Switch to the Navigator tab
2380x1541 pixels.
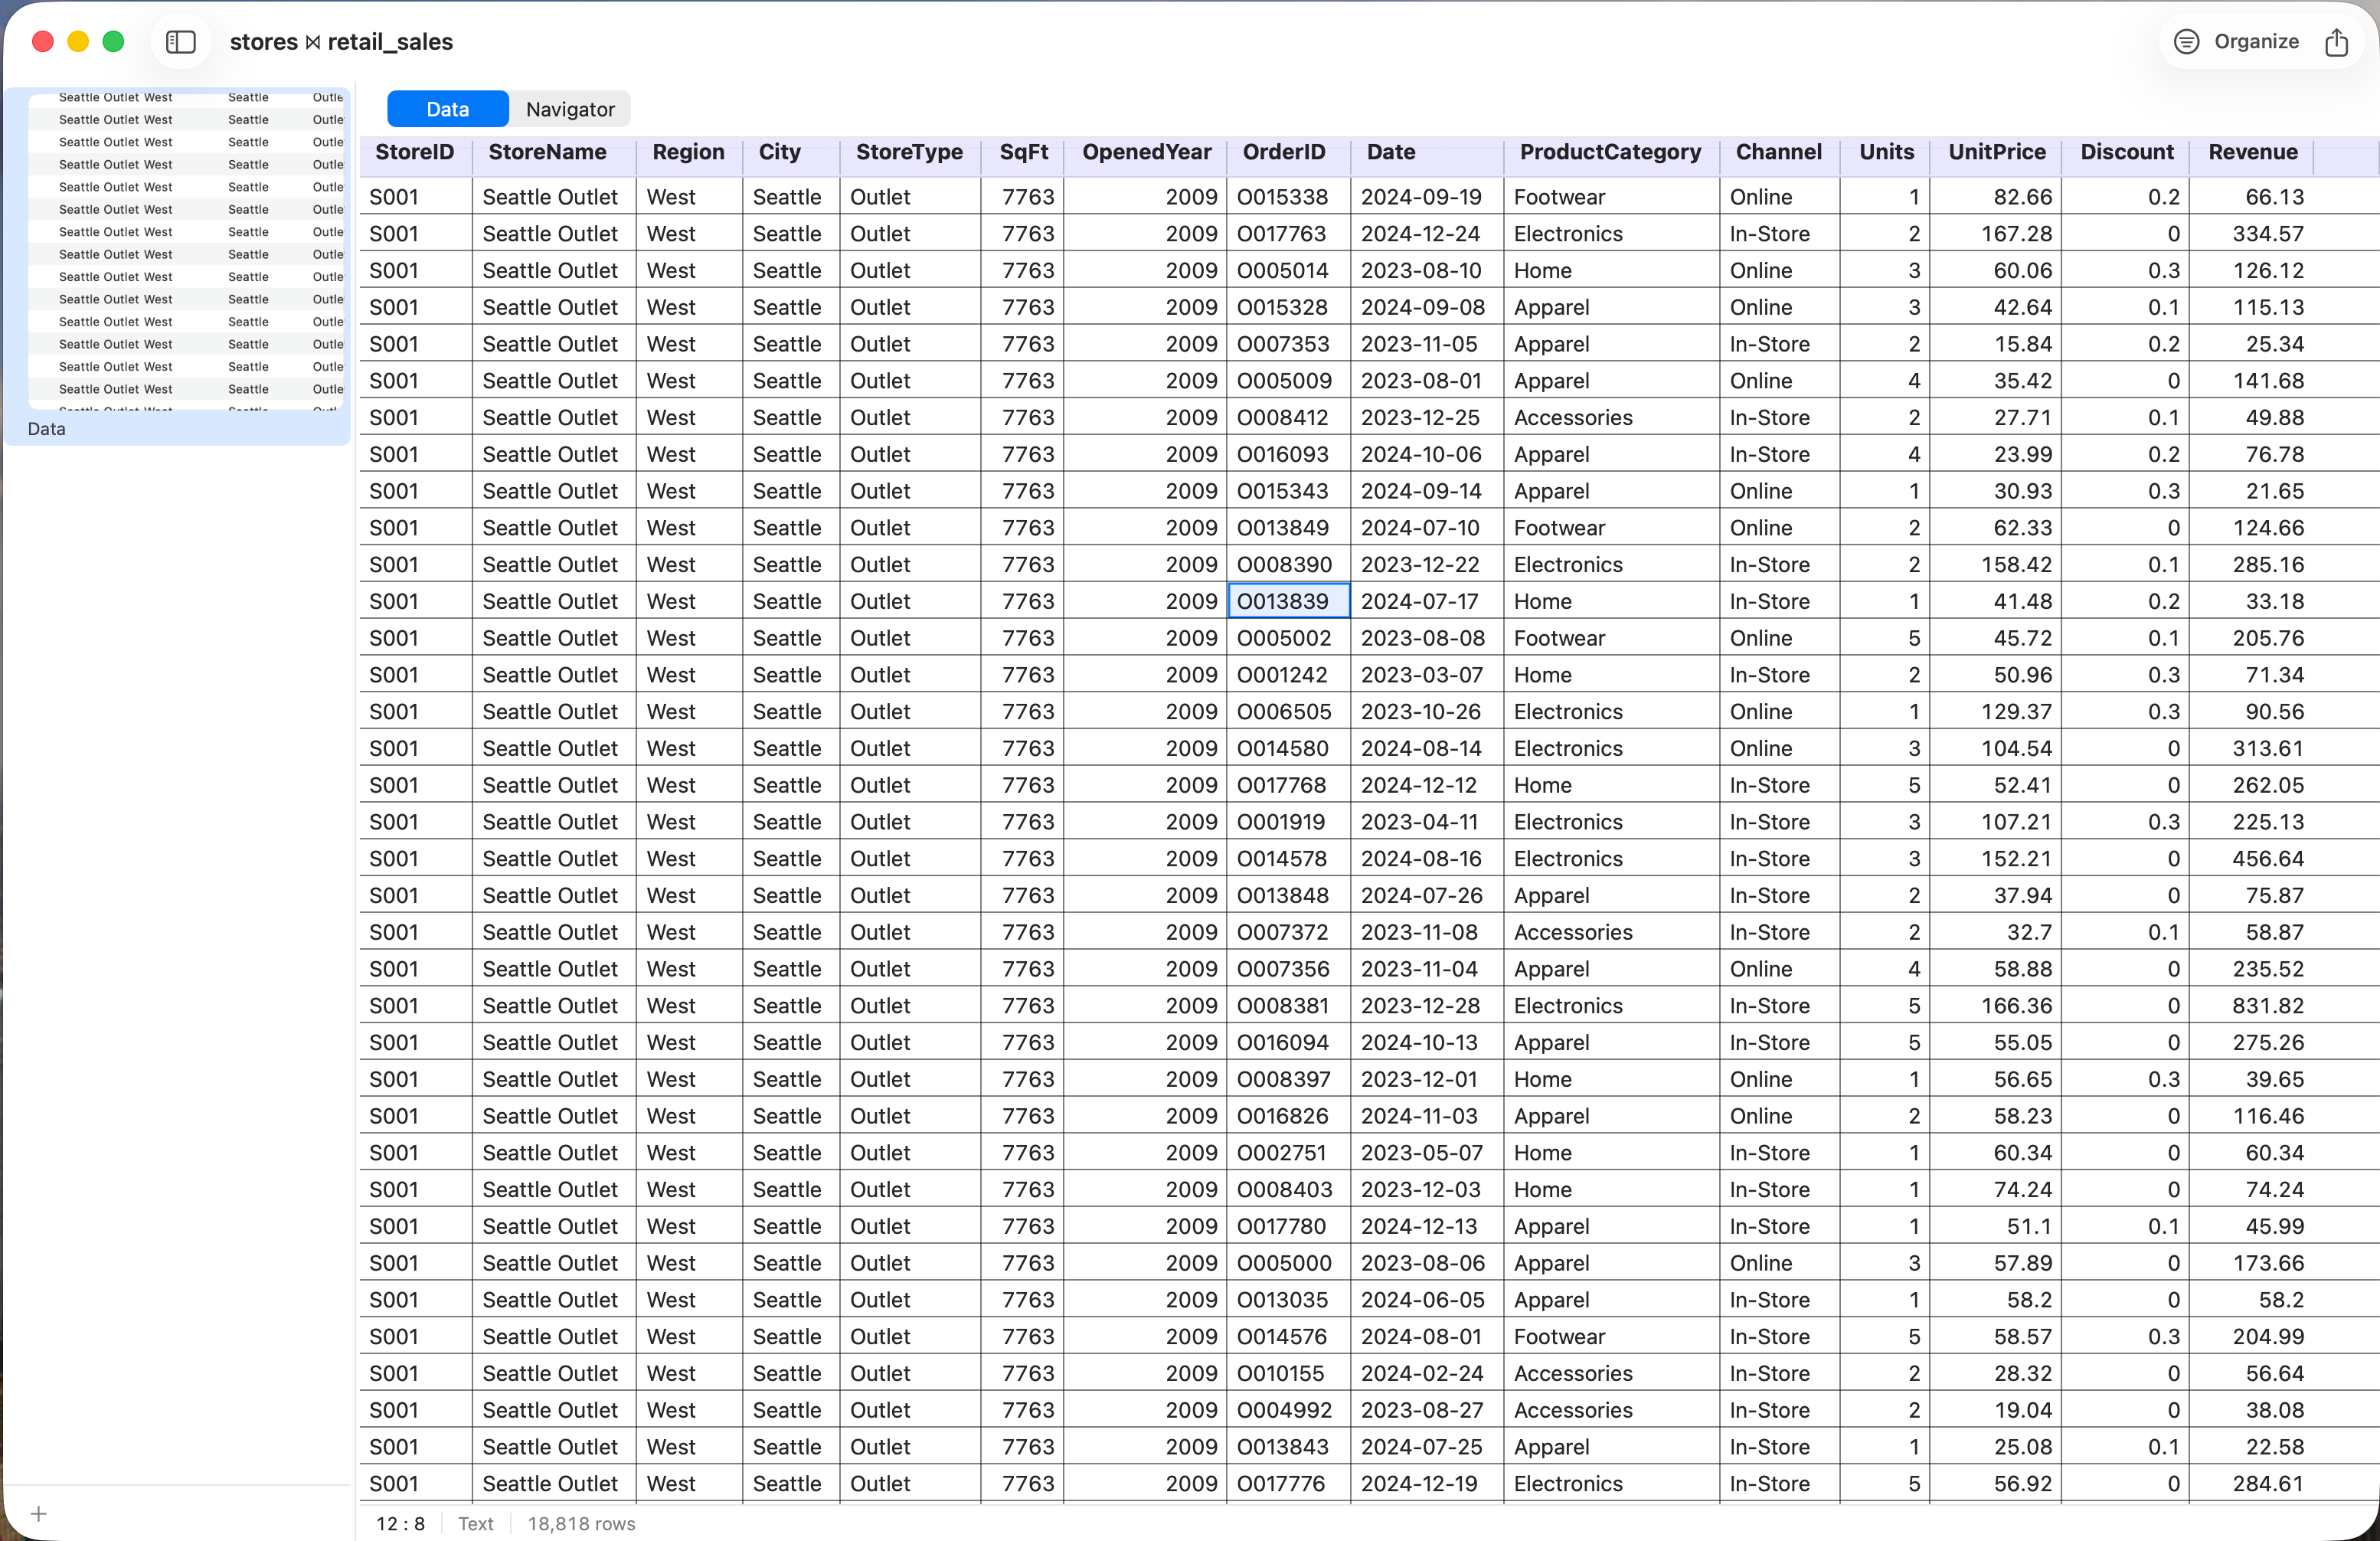click(x=570, y=109)
